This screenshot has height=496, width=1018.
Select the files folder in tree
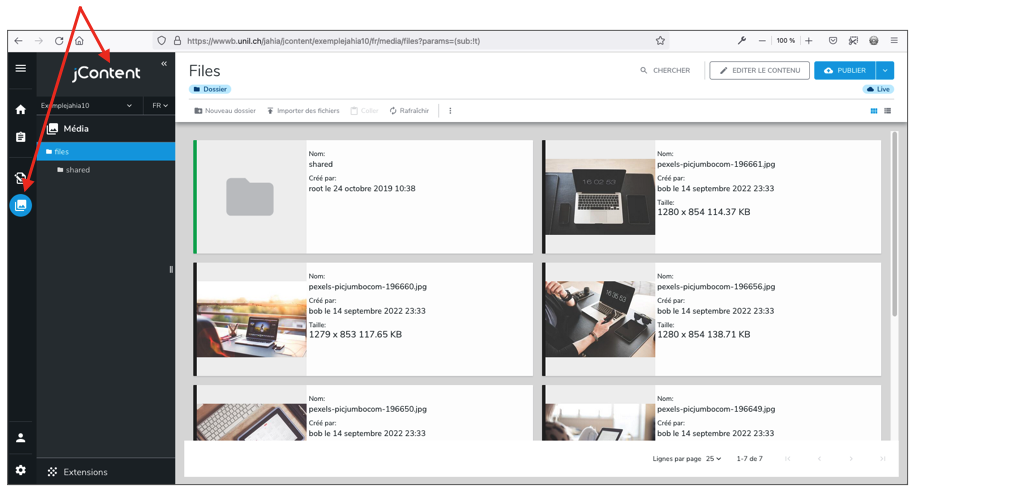[x=62, y=152]
